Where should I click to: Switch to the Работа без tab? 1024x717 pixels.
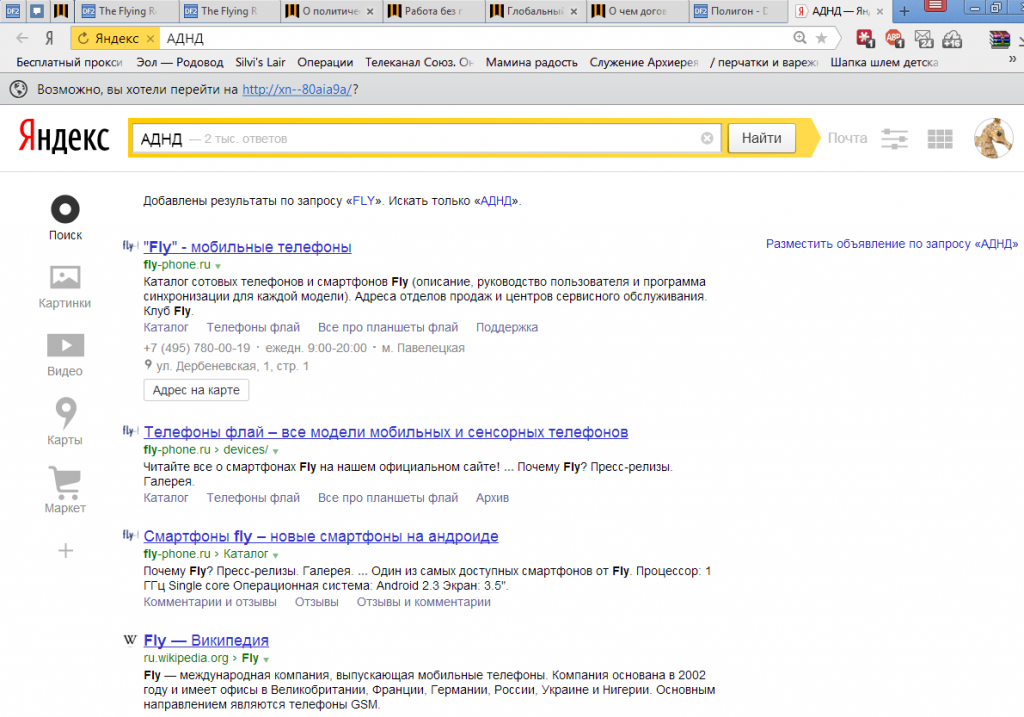point(434,11)
